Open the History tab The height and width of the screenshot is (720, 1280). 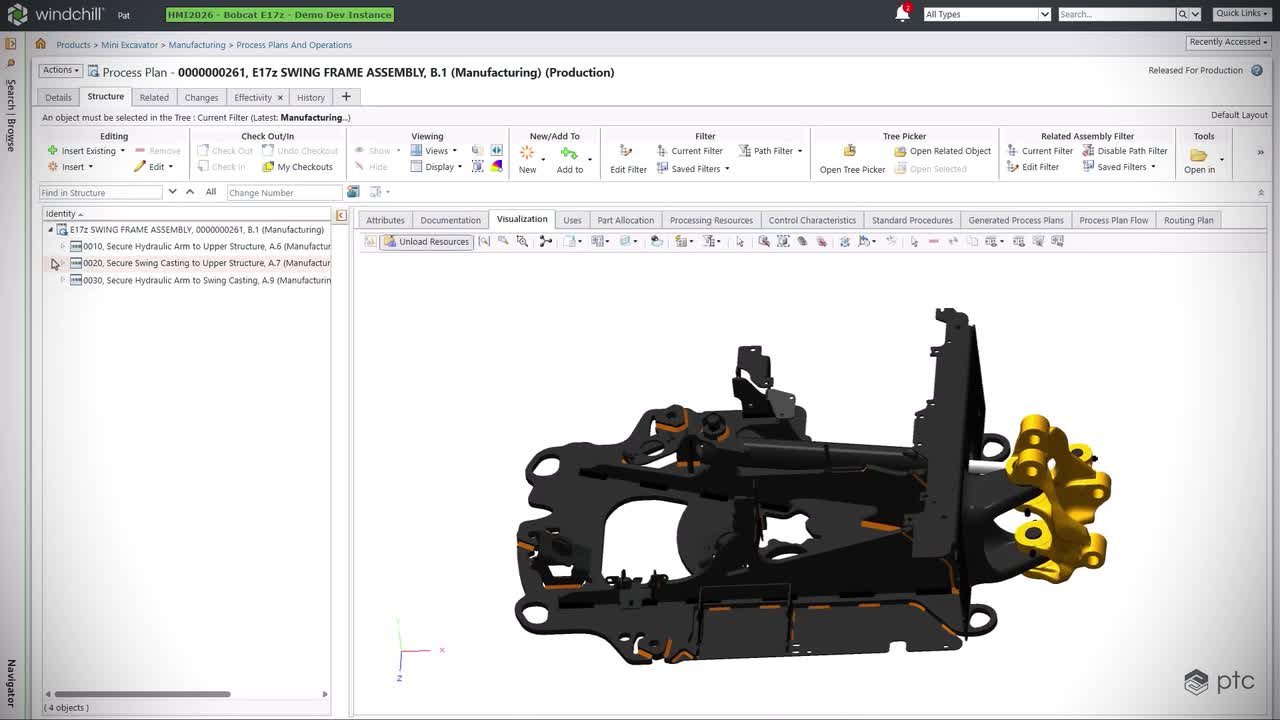311,97
